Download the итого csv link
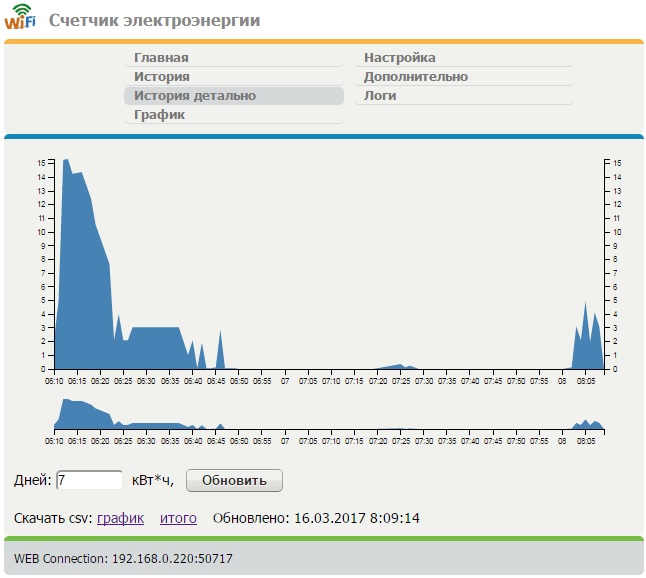This screenshot has height=578, width=646. click(178, 518)
